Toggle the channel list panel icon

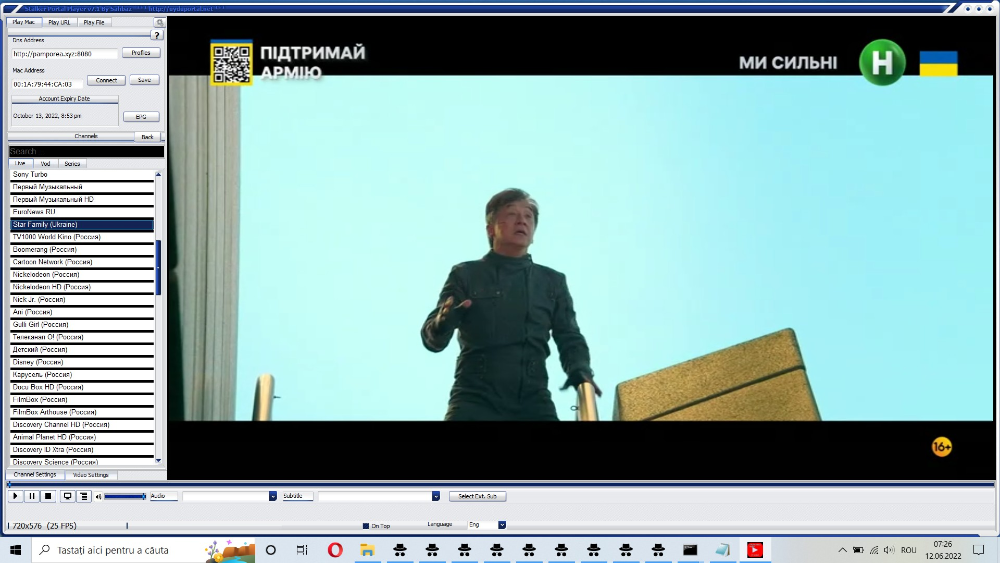click(84, 496)
